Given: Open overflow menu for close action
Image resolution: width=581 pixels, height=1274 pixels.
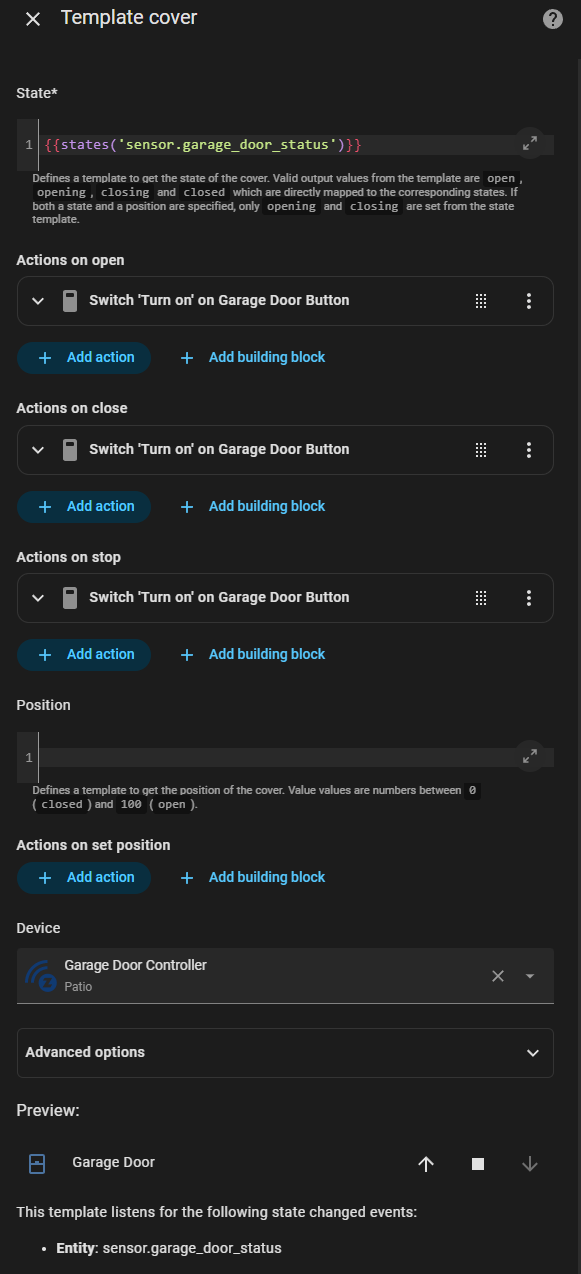Looking at the screenshot, I should 529,450.
